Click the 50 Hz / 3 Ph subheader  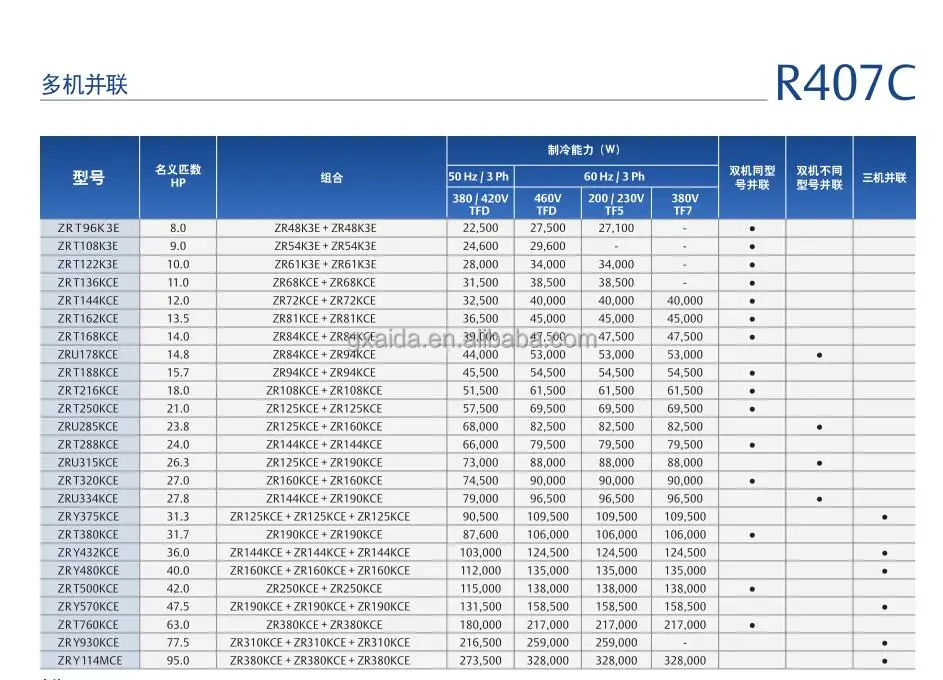pyautogui.click(x=479, y=177)
